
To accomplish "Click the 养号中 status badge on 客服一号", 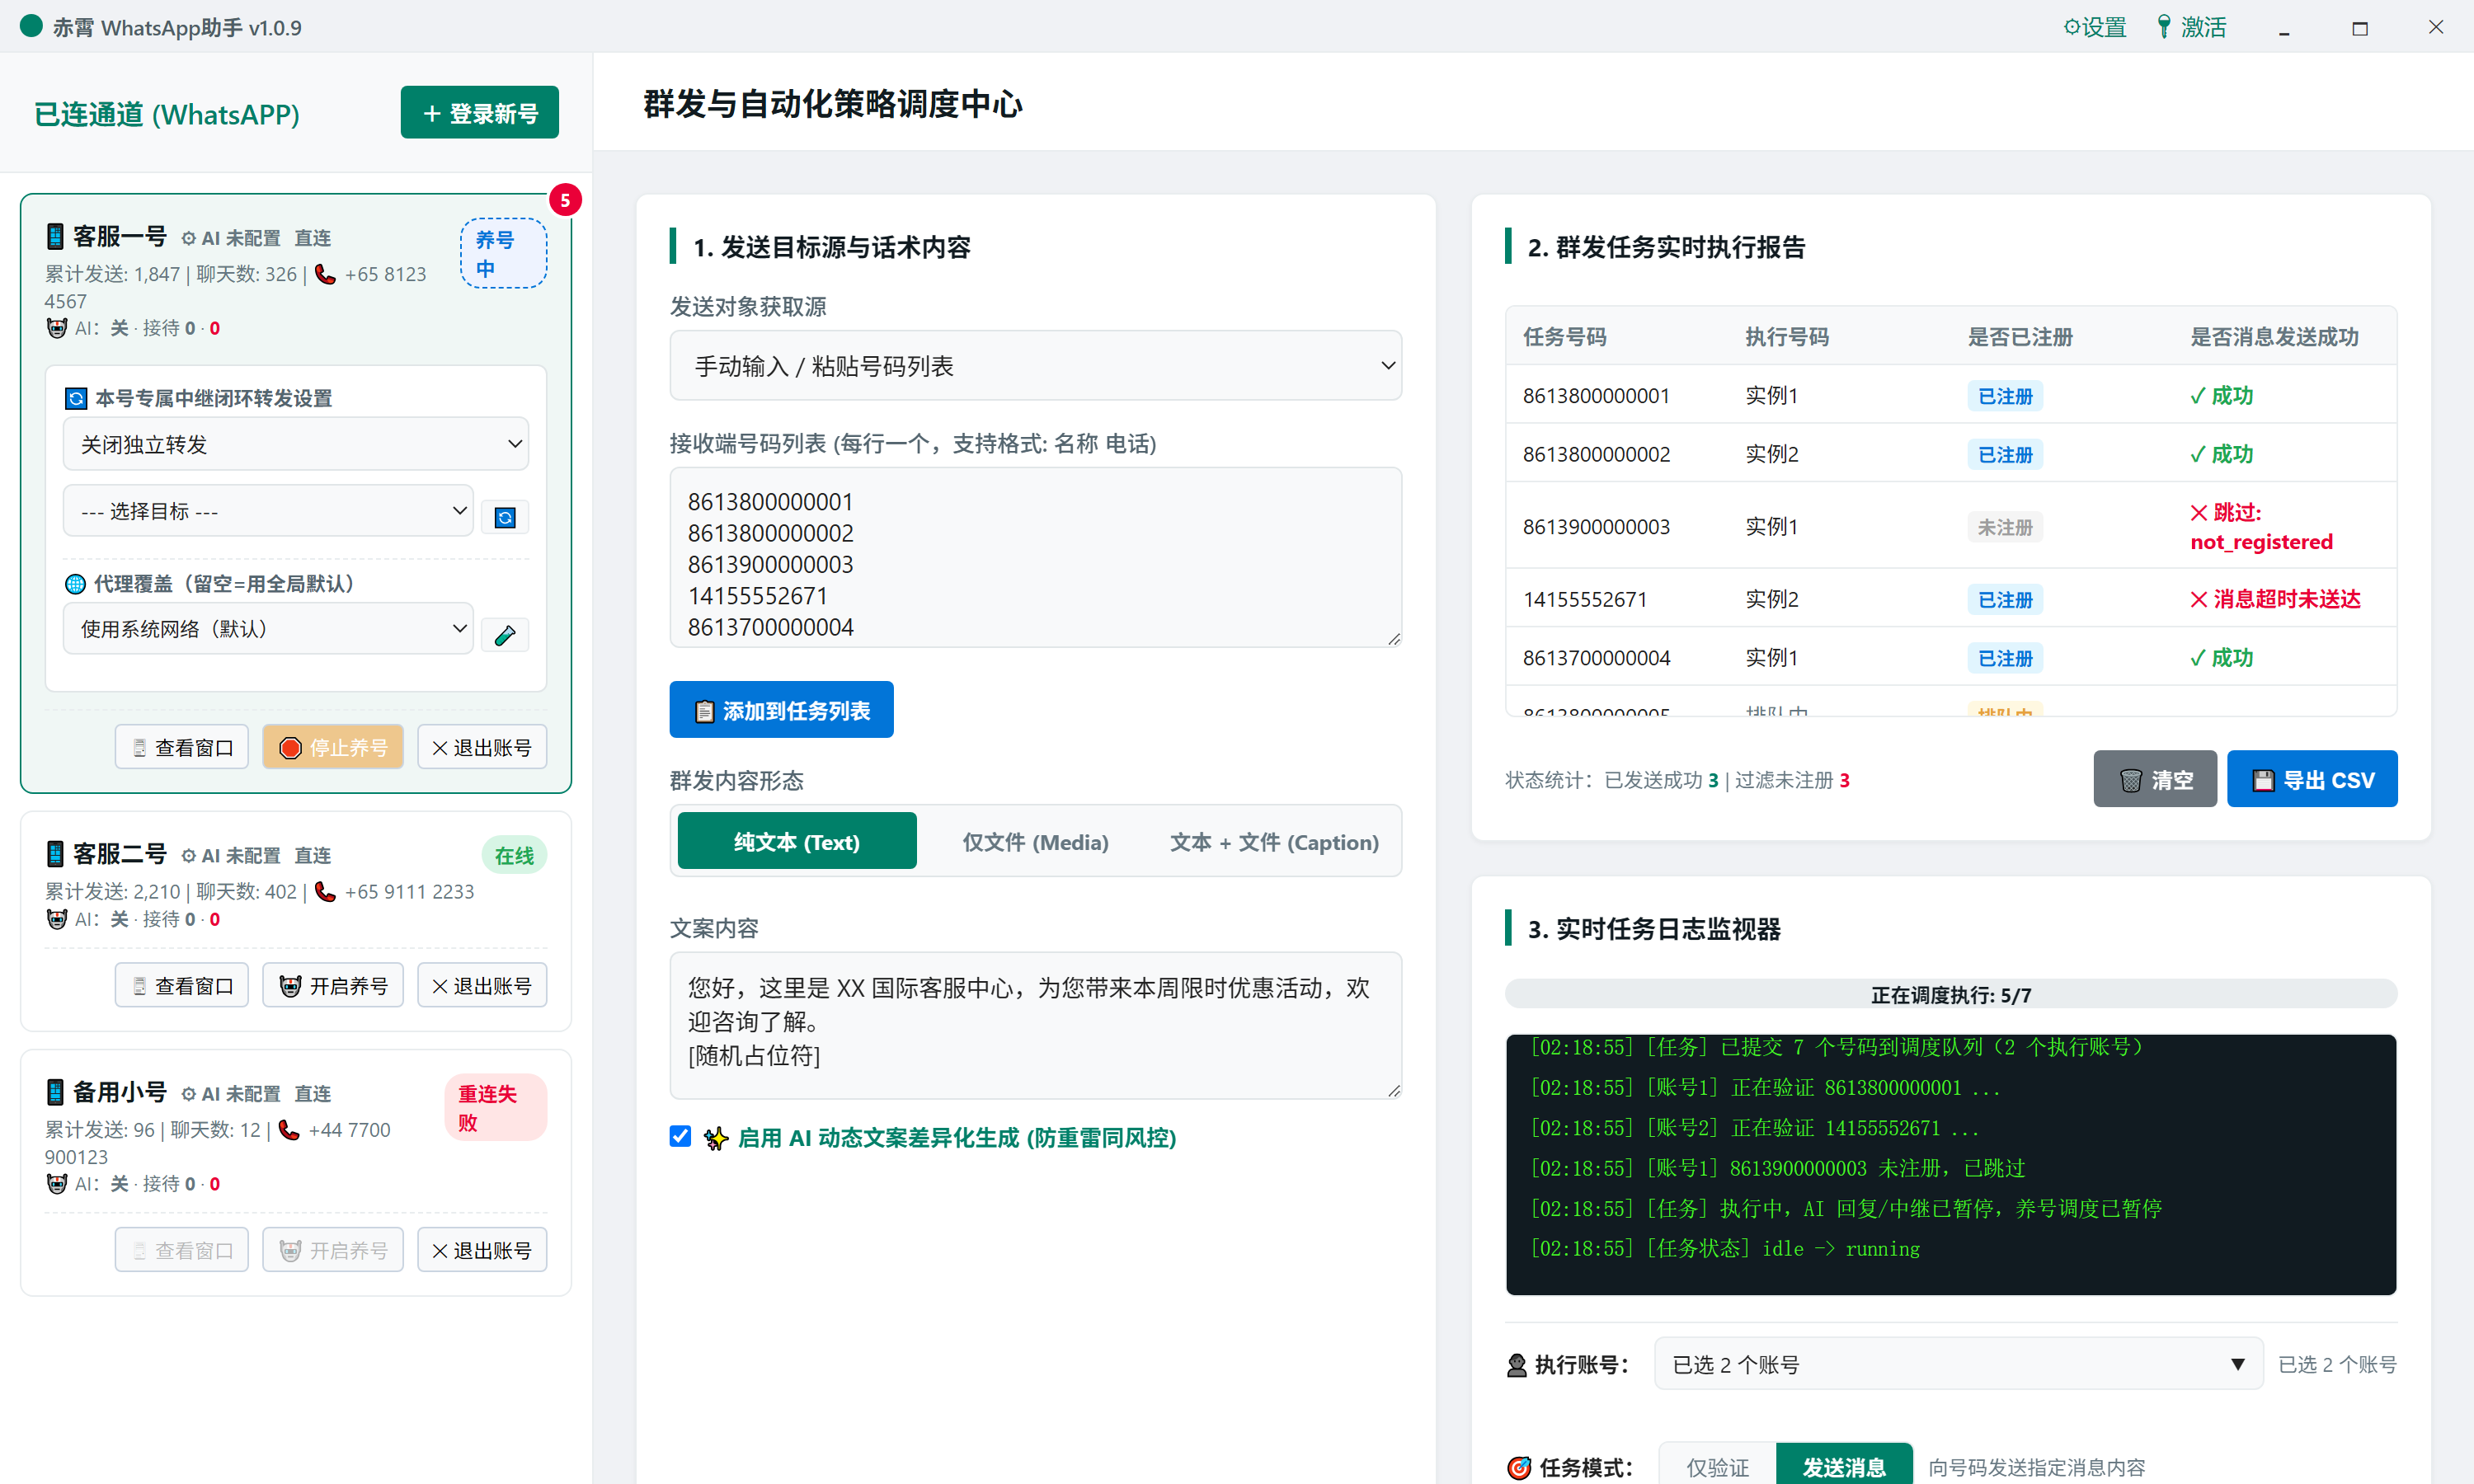I will point(503,254).
